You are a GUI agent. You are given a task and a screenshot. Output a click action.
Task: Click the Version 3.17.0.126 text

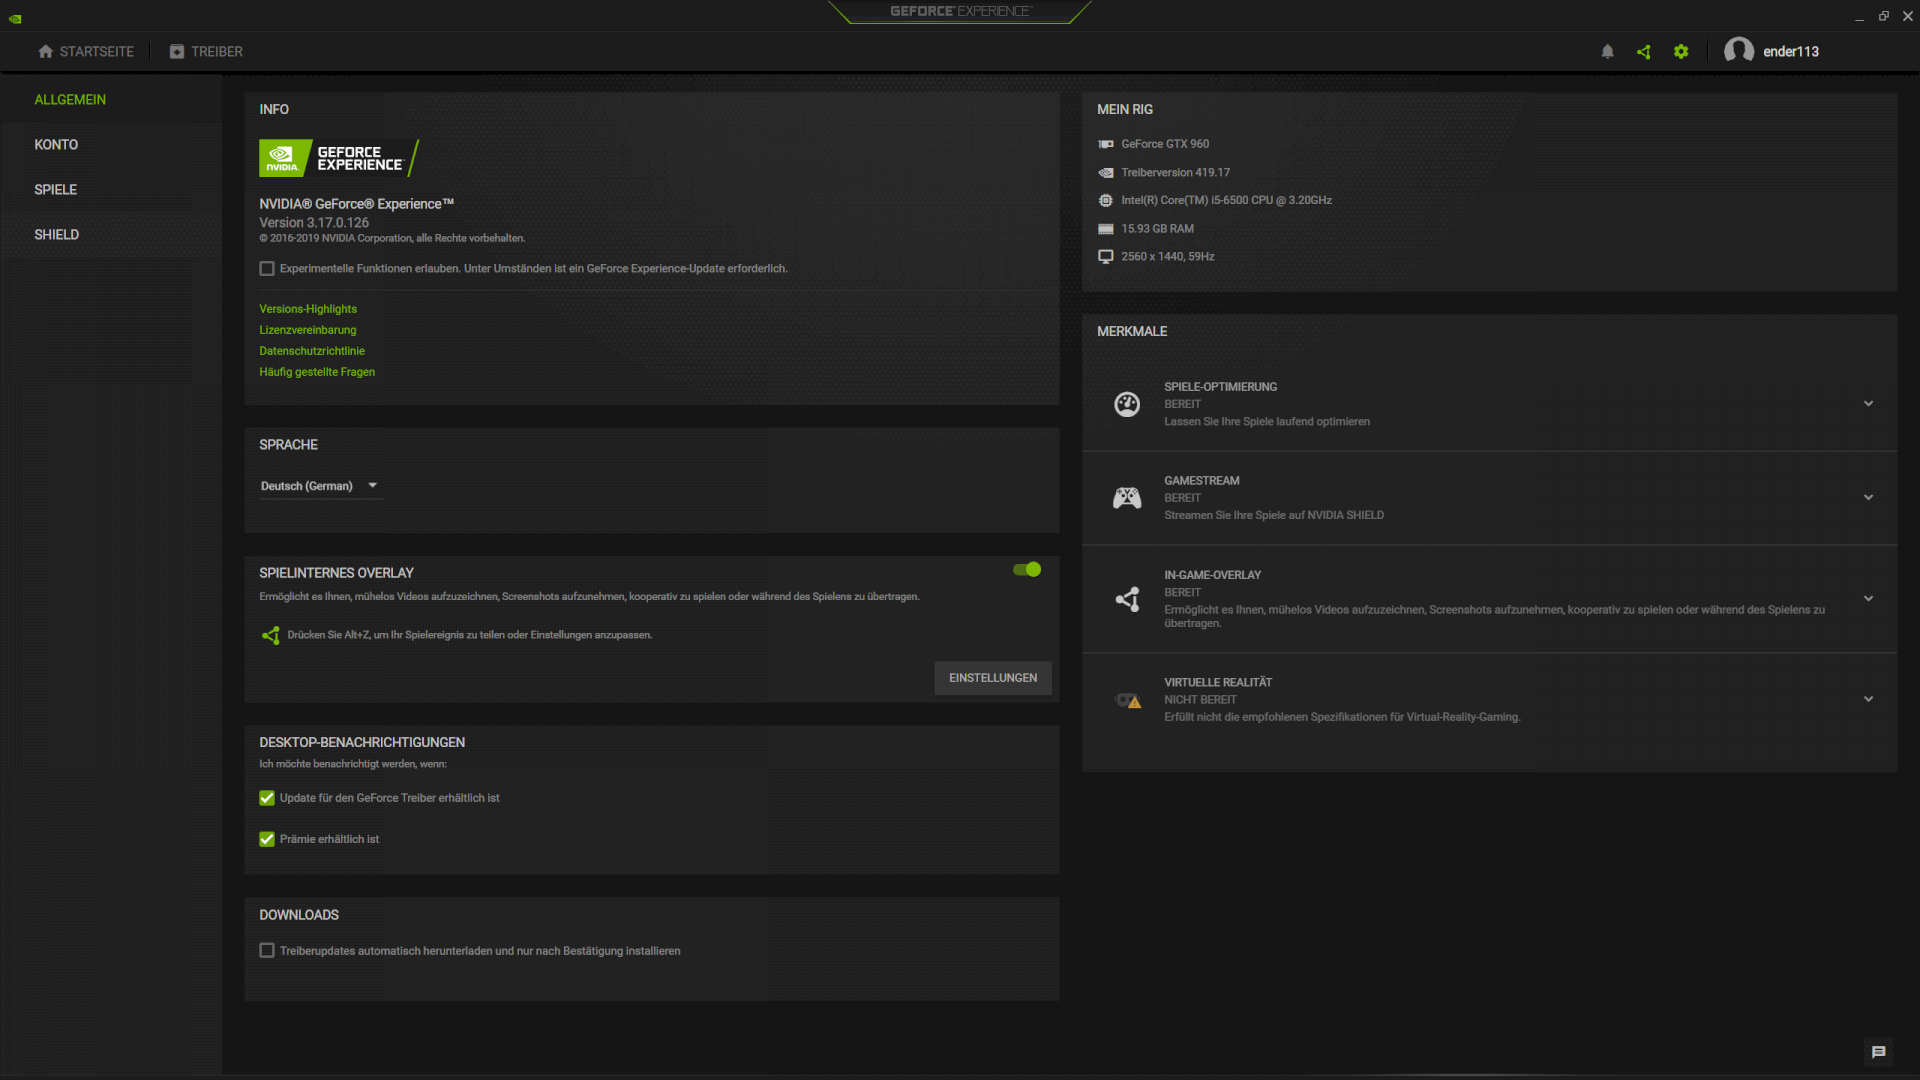click(314, 223)
